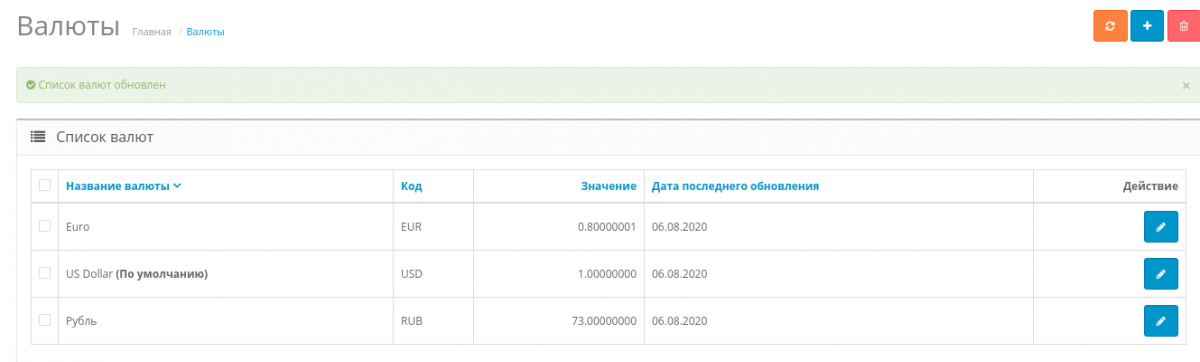
Task: Sort the table by 'Код' column
Action: pos(411,186)
